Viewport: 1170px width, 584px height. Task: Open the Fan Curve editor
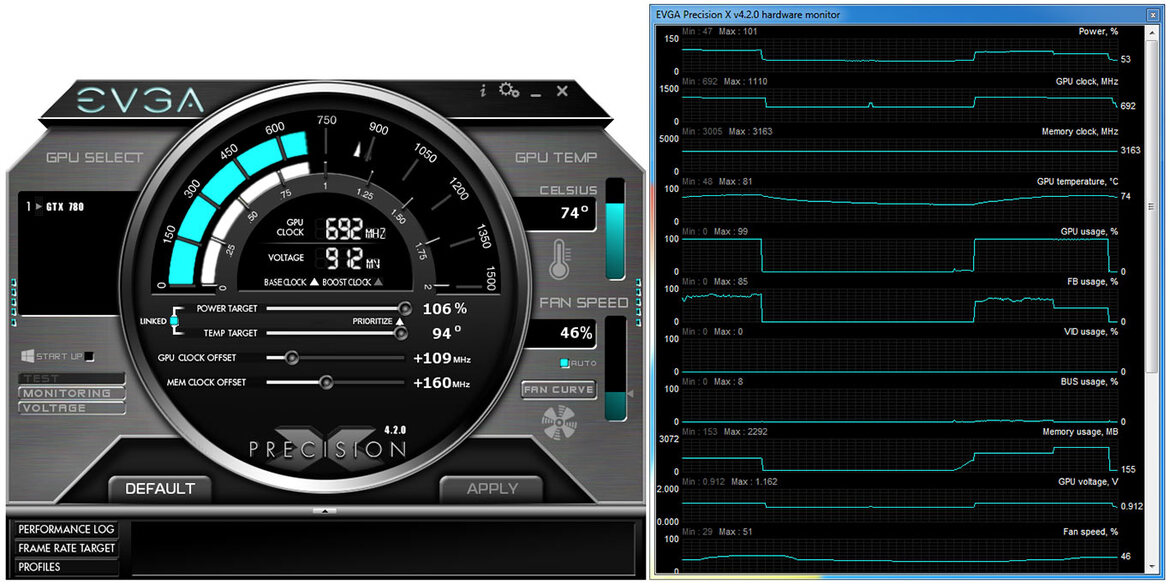click(559, 389)
